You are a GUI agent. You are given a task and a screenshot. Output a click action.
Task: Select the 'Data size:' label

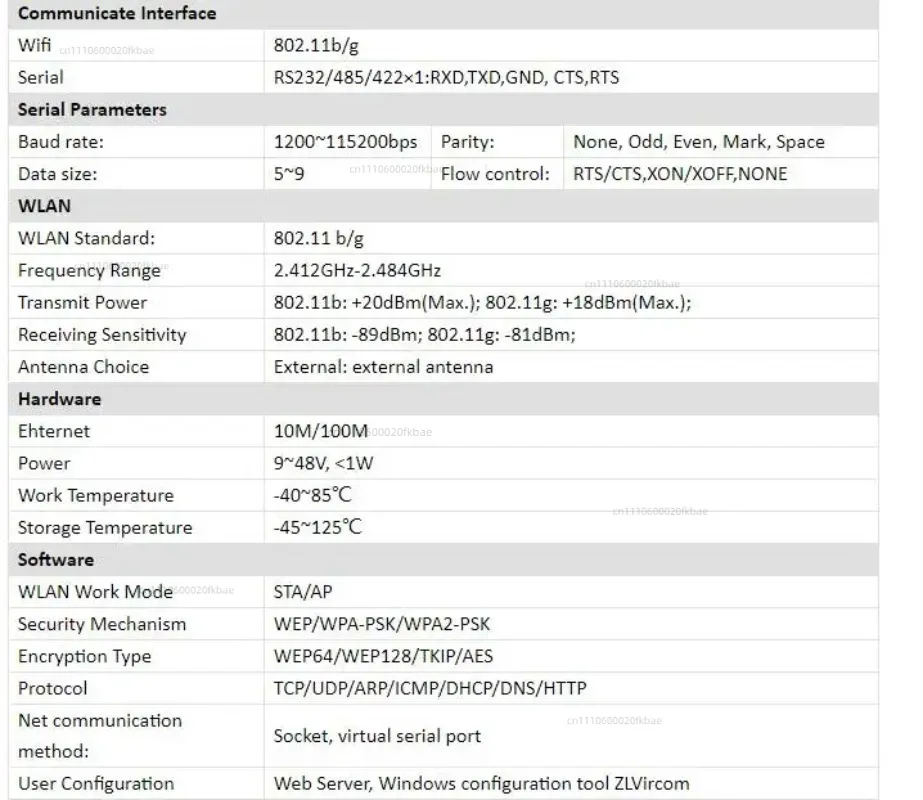pyautogui.click(x=58, y=174)
